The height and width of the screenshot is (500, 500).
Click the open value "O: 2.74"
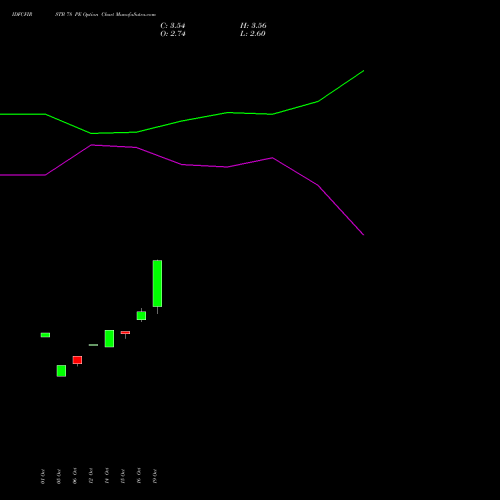pos(173,34)
